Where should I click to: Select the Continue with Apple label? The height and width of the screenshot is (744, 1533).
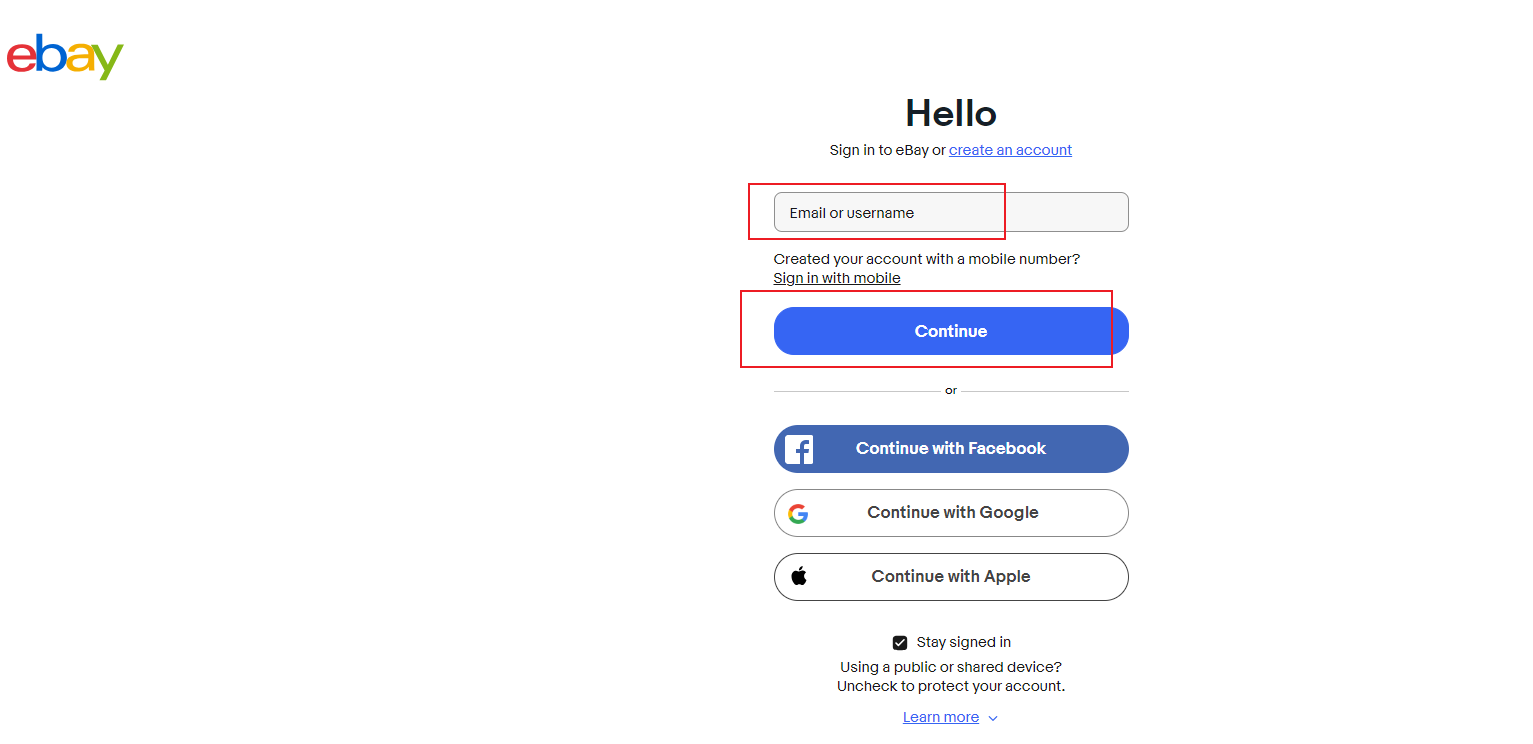[951, 577]
